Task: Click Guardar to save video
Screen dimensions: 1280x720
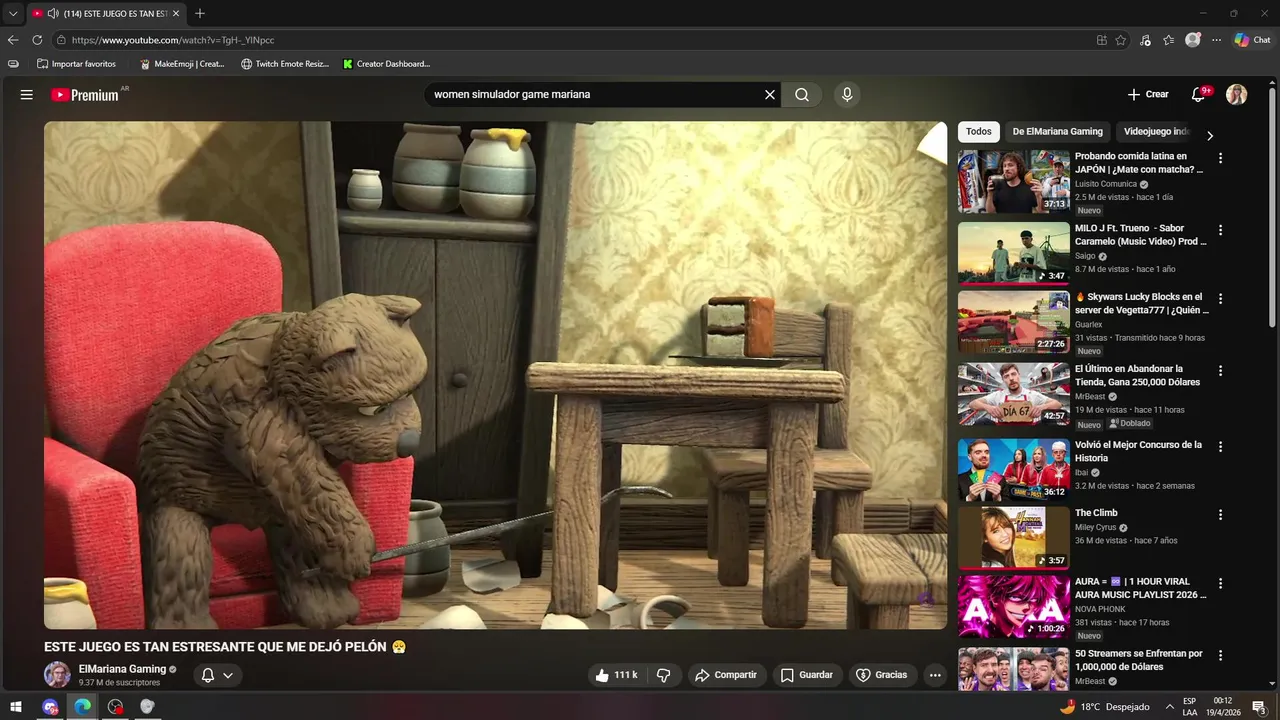Action: point(807,675)
